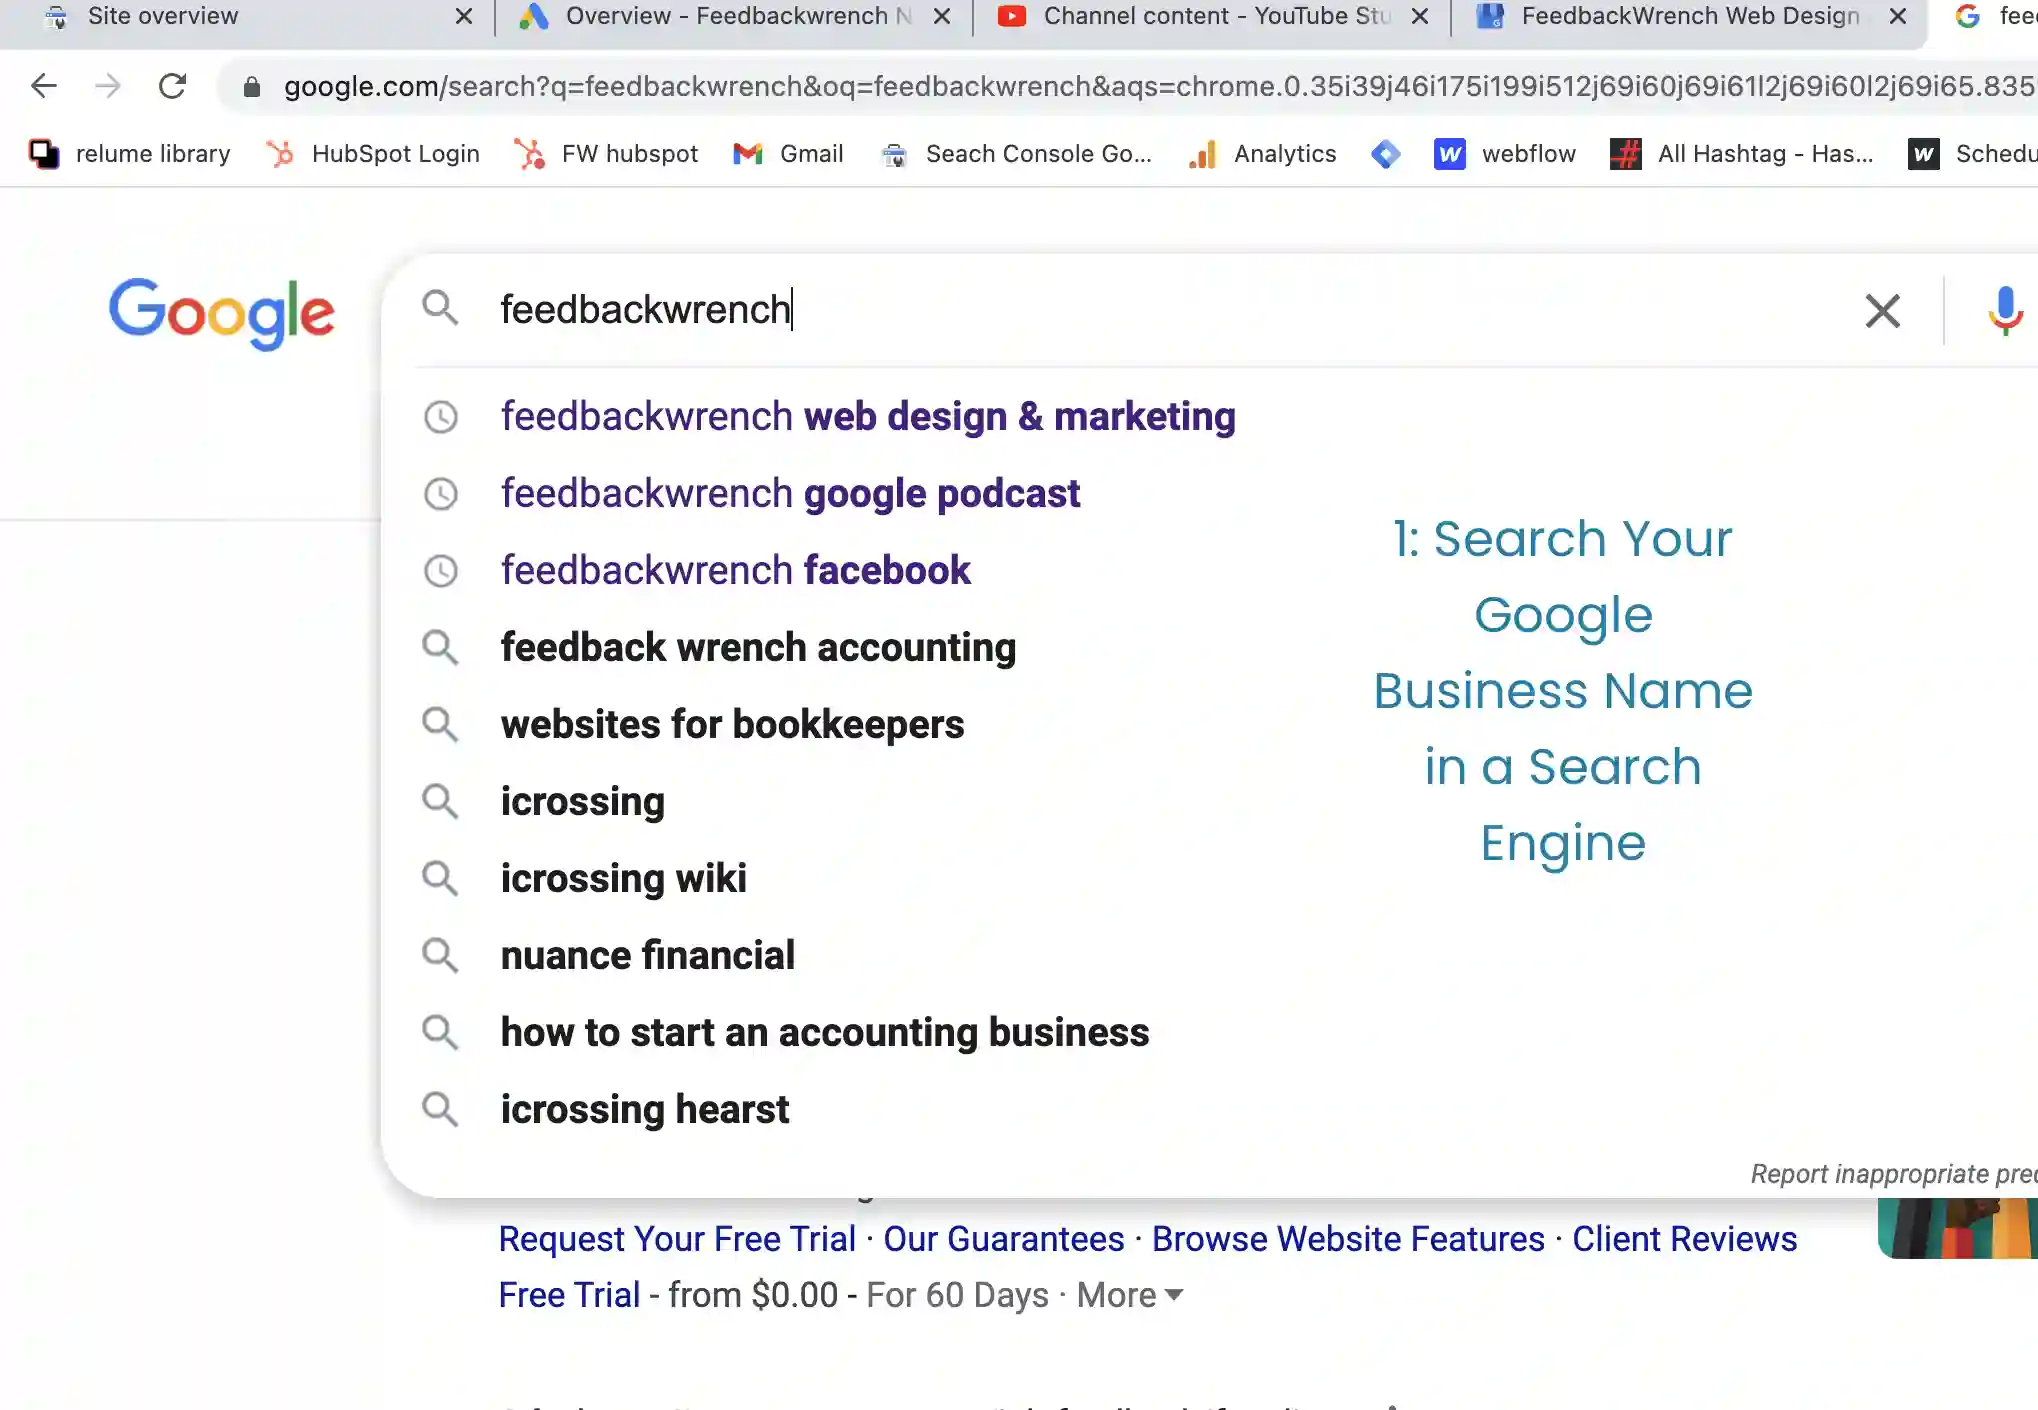
Task: Expand the More dropdown under Free Trial
Action: coord(1125,1294)
